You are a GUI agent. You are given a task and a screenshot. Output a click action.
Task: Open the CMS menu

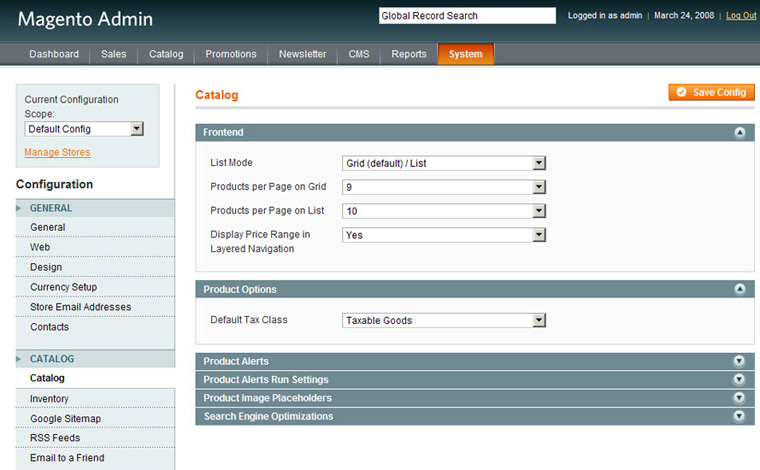359,54
